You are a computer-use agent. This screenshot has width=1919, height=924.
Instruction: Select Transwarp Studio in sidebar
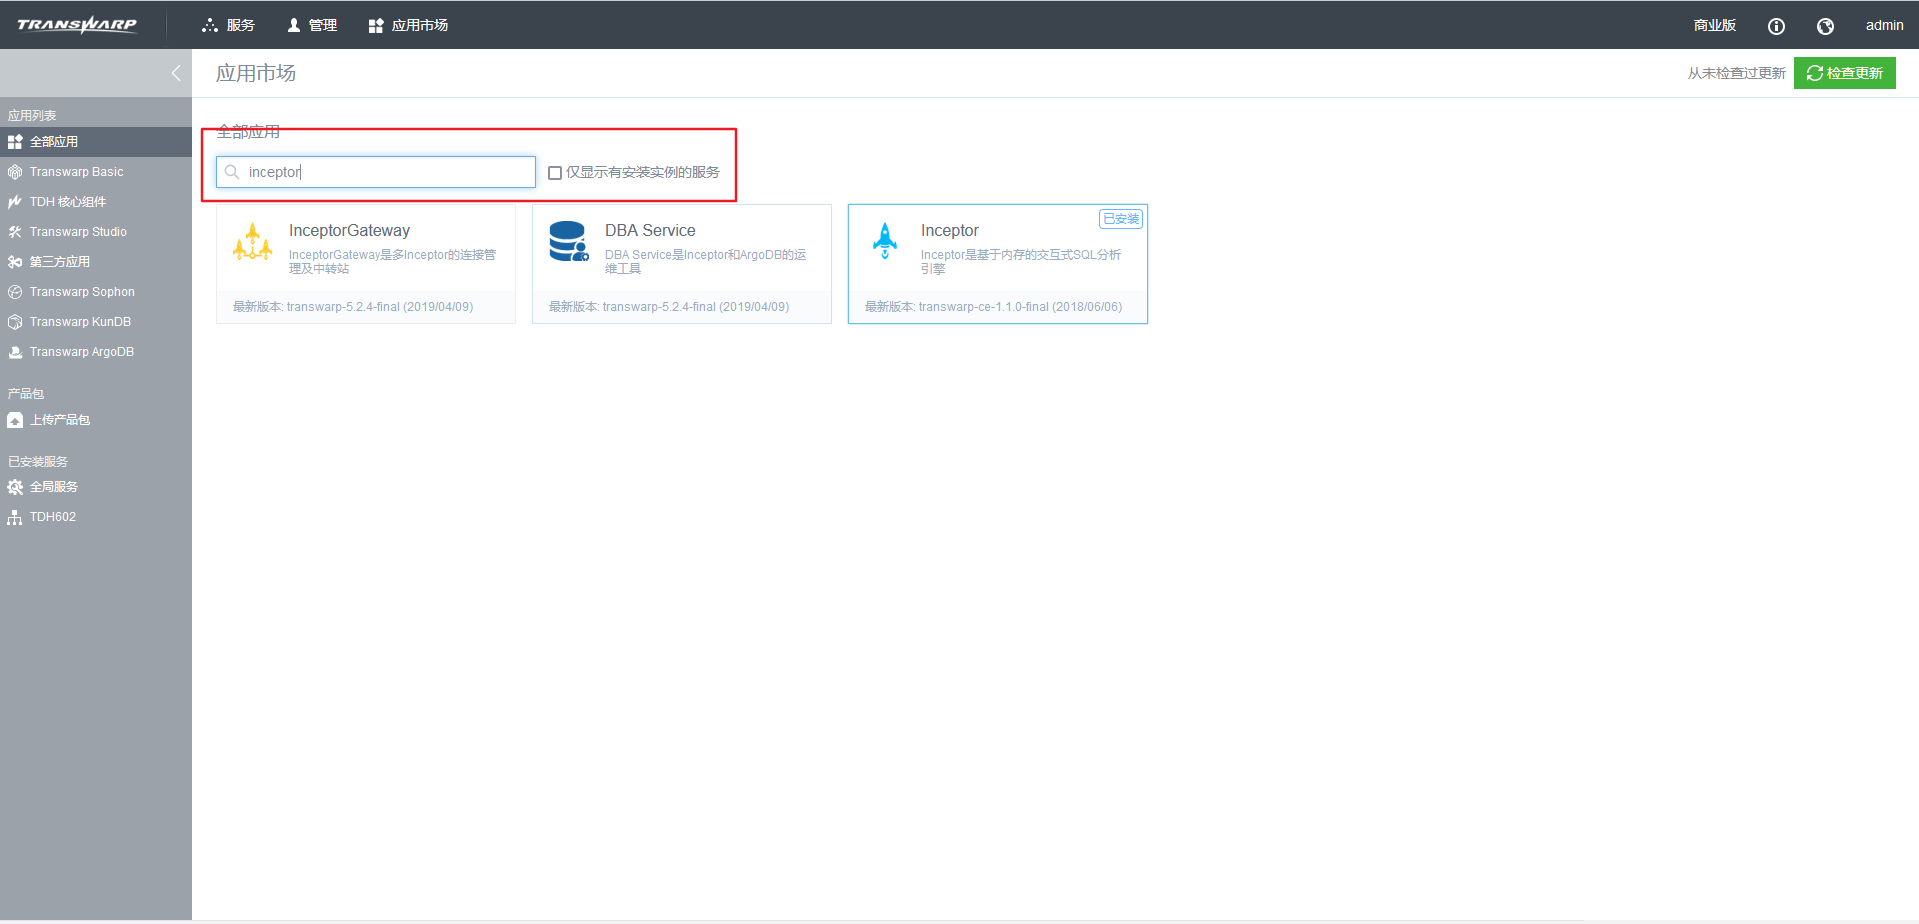click(78, 232)
